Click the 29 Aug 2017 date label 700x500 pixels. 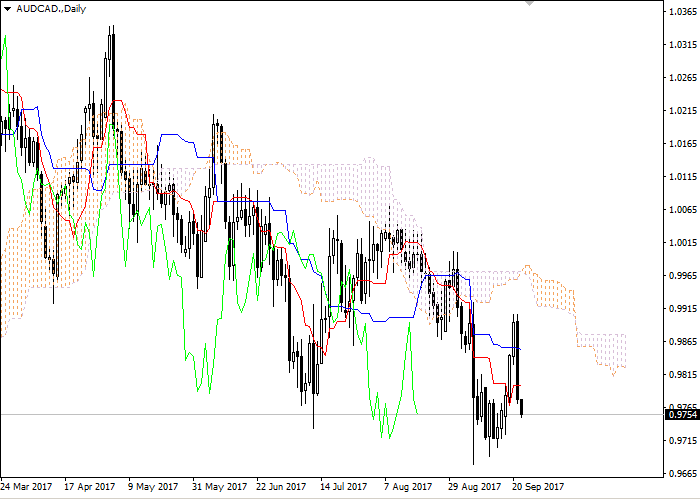(x=474, y=487)
